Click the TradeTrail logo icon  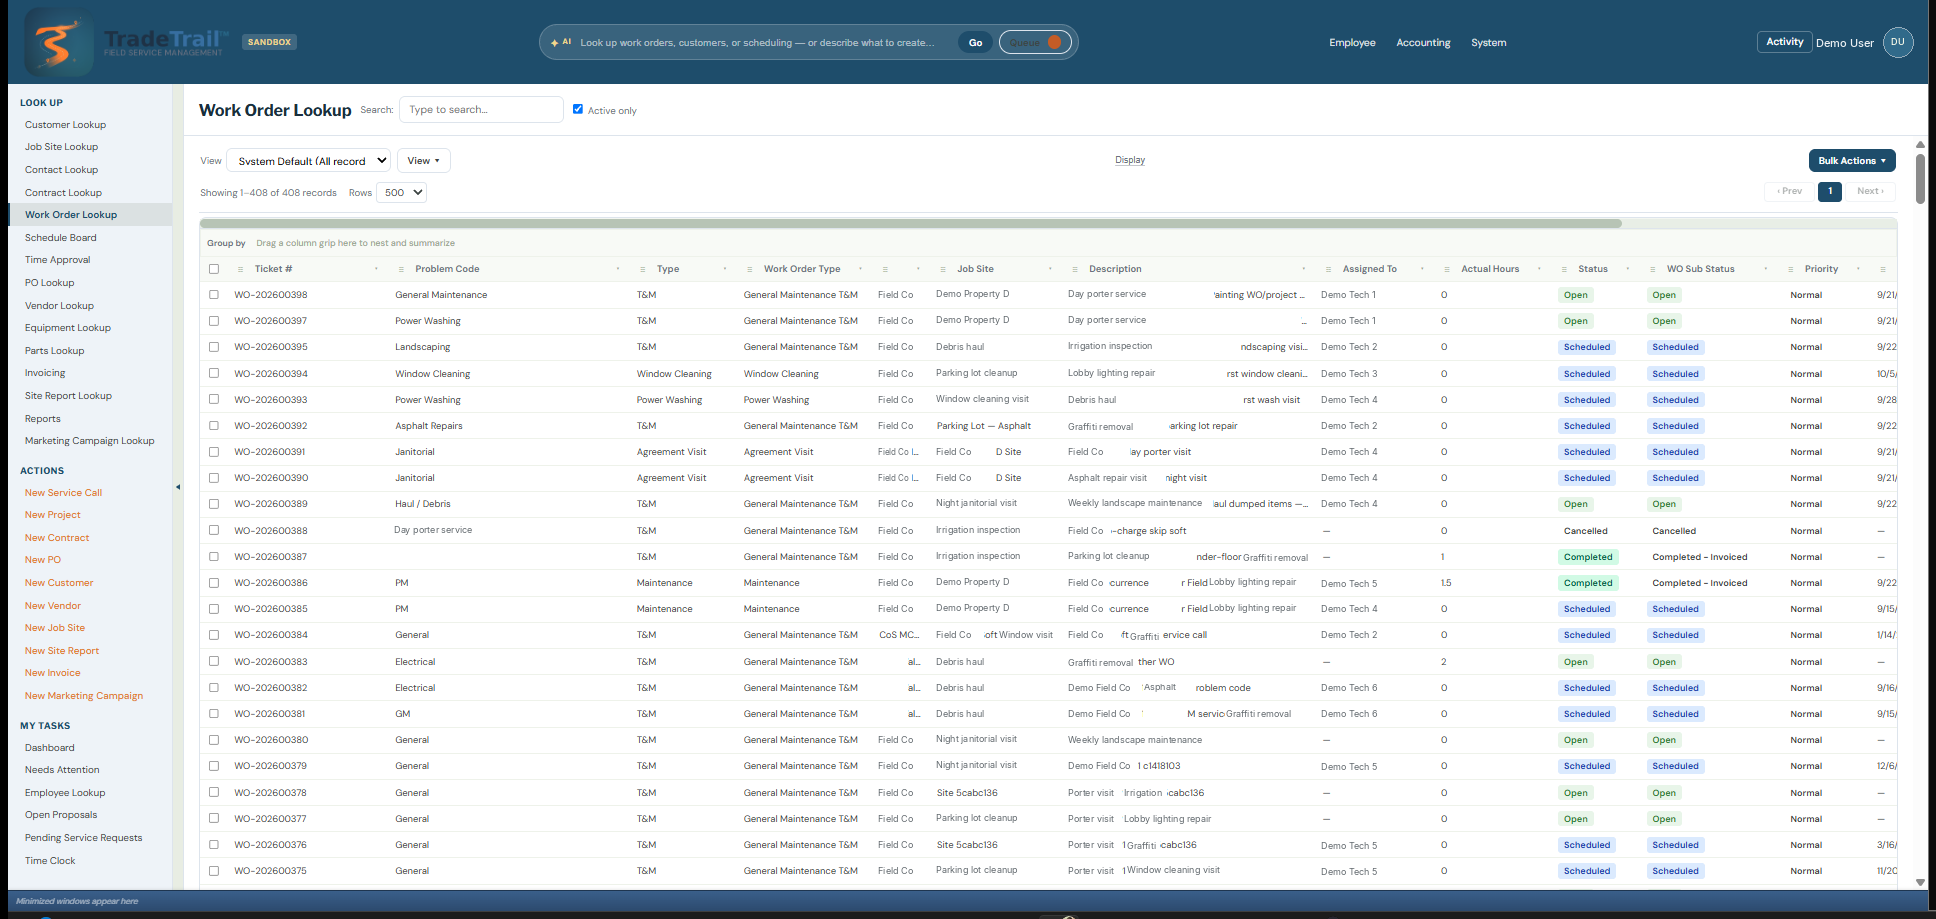[x=58, y=42]
